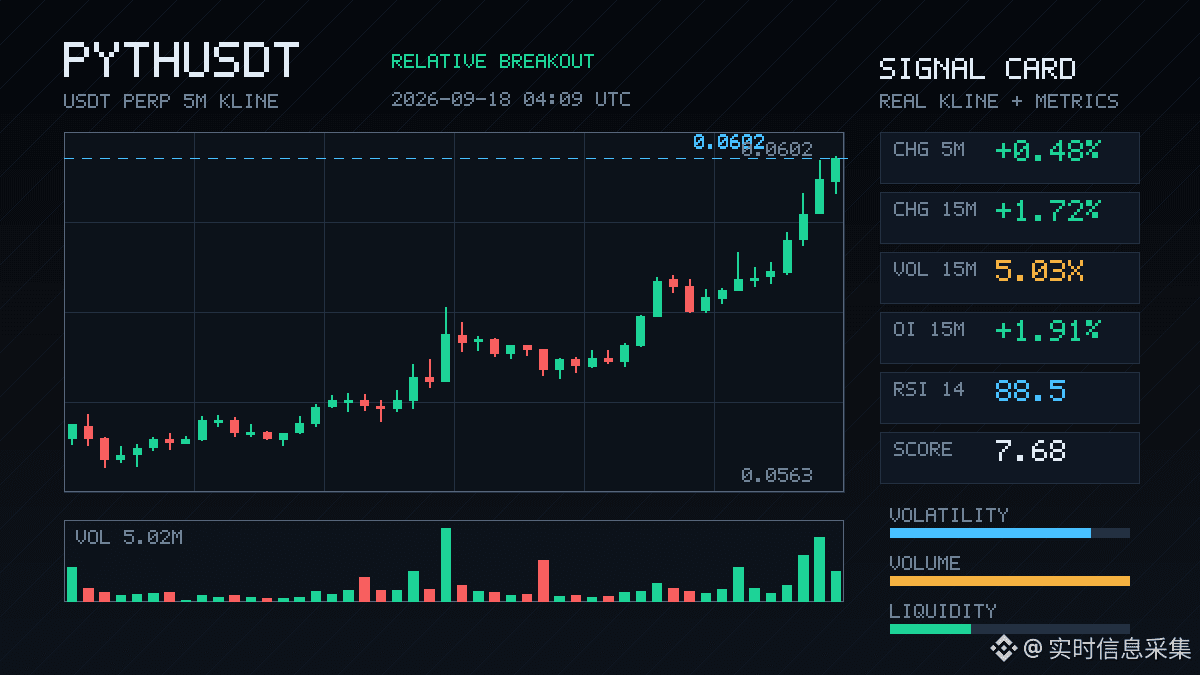Click the 0.0602 blue price label
Screen dimensions: 1200x675
click(x=728, y=142)
